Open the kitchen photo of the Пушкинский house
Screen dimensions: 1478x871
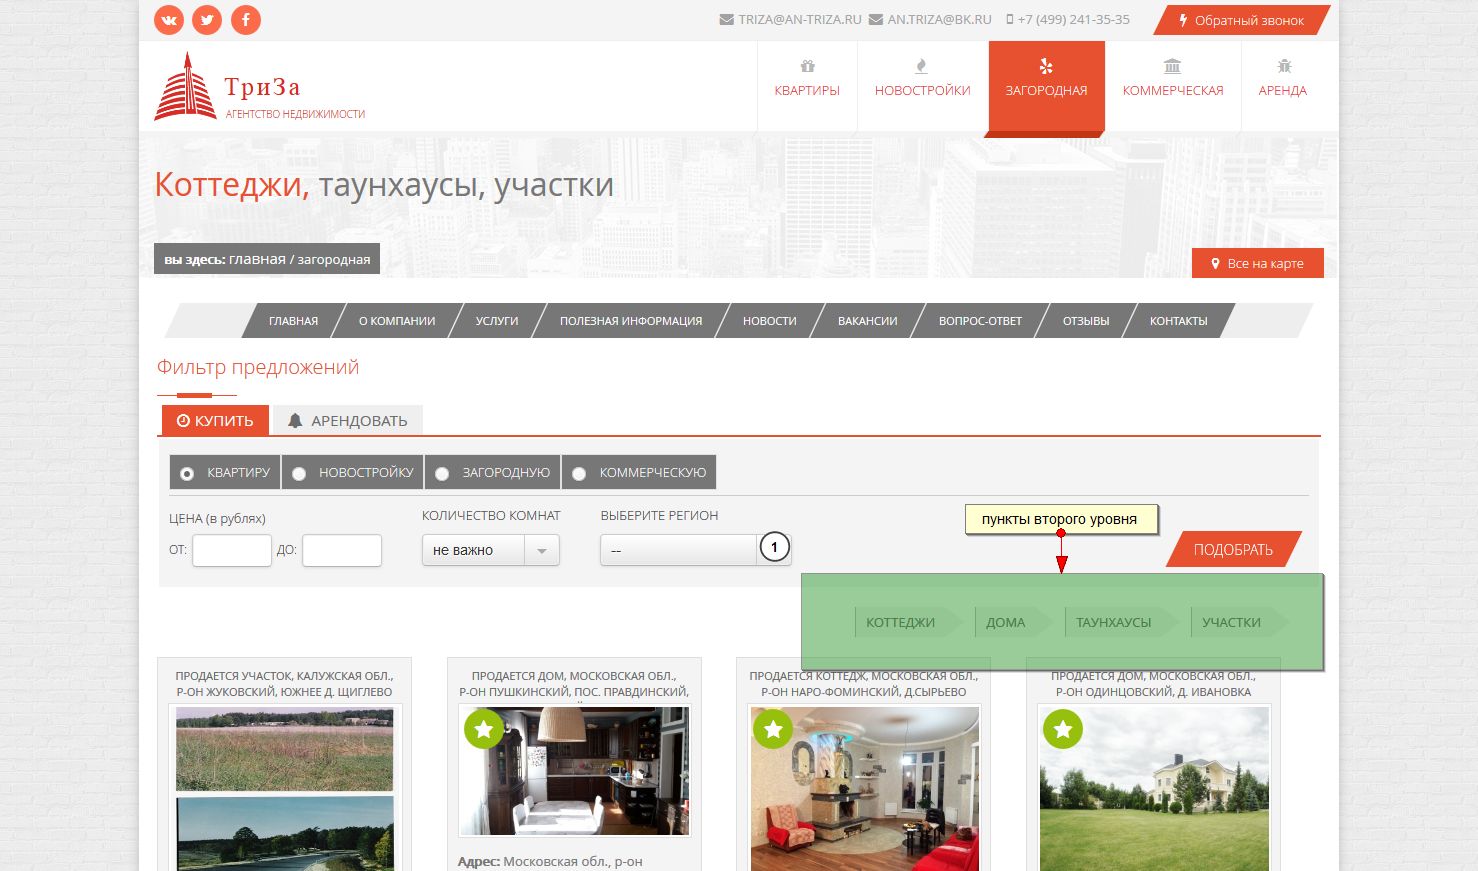point(574,770)
